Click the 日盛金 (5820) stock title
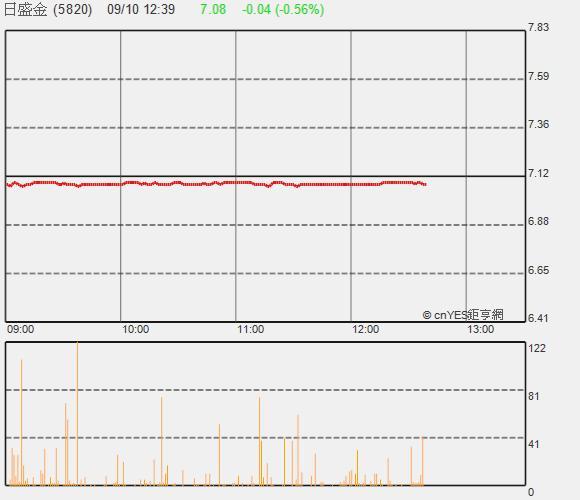580x500 pixels. click(x=48, y=9)
